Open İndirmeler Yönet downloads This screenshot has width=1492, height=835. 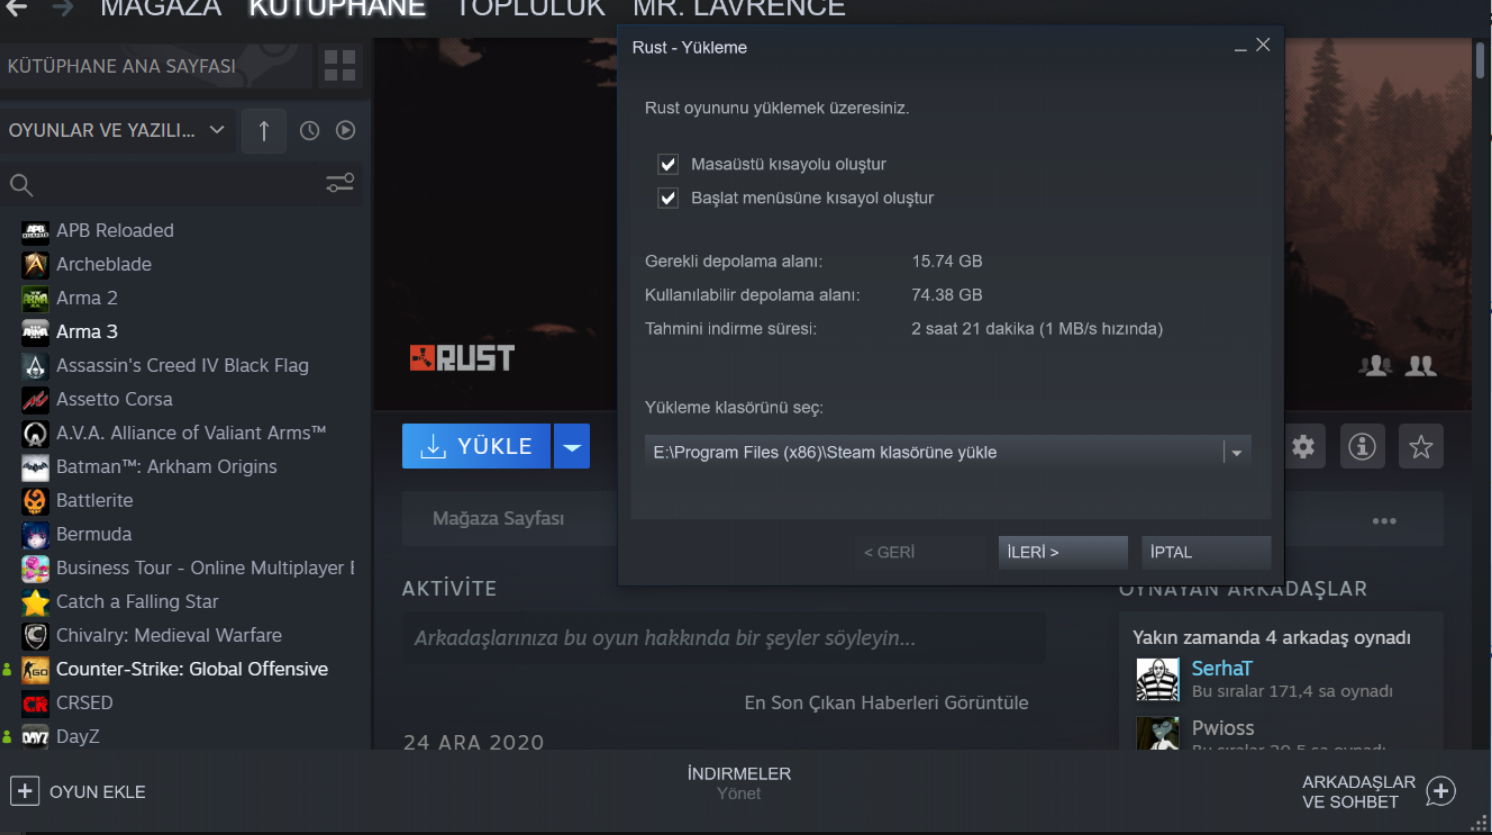[739, 783]
